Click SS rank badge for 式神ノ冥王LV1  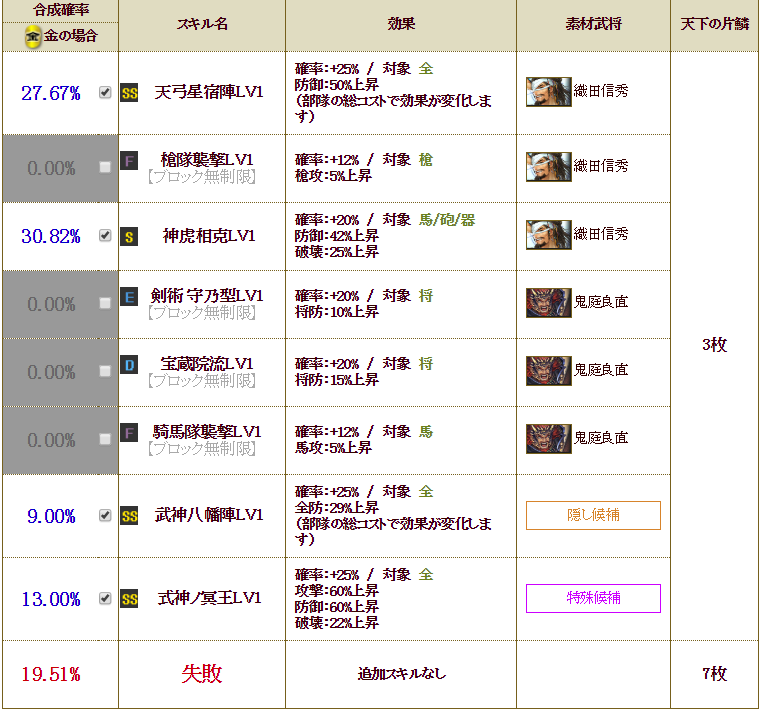tap(129, 599)
